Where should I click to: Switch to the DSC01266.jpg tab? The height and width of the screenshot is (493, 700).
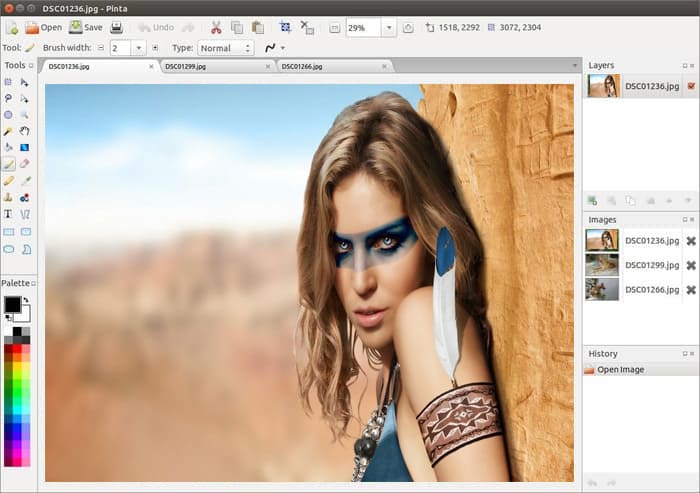[302, 66]
